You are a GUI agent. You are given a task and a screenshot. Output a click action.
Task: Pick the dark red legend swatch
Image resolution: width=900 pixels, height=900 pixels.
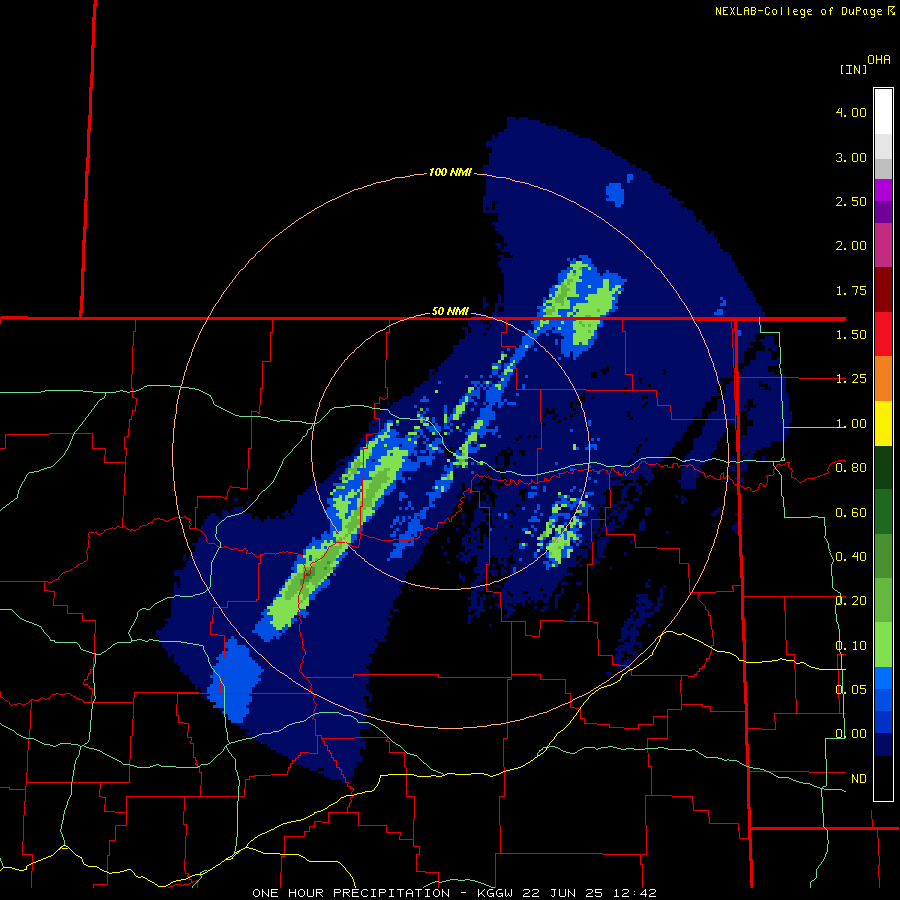coord(883,290)
